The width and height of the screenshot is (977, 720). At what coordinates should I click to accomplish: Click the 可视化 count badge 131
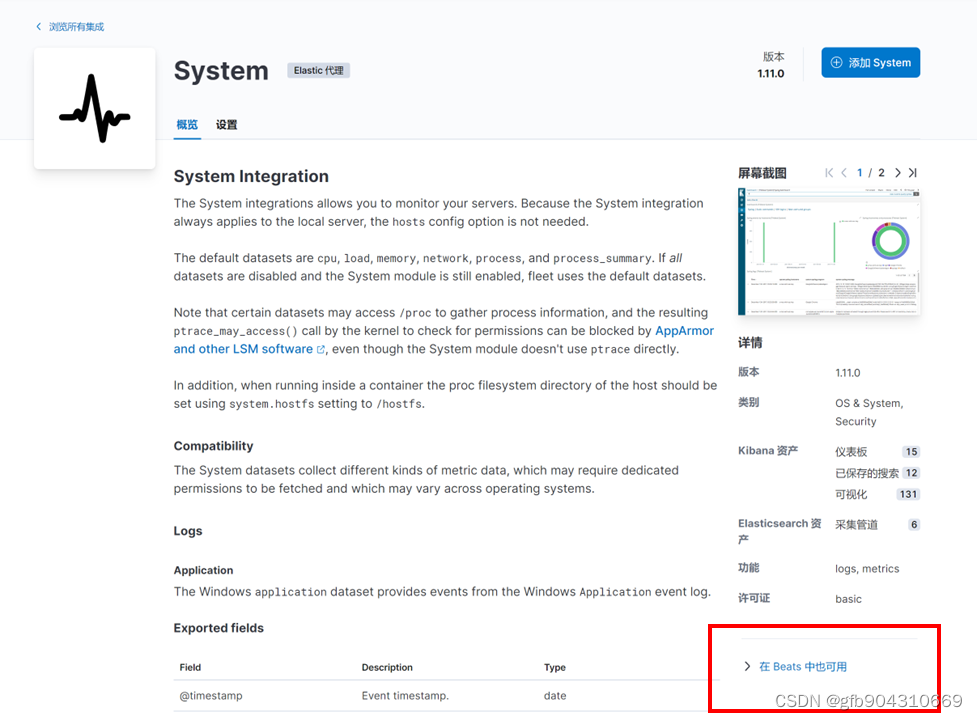[x=908, y=494]
